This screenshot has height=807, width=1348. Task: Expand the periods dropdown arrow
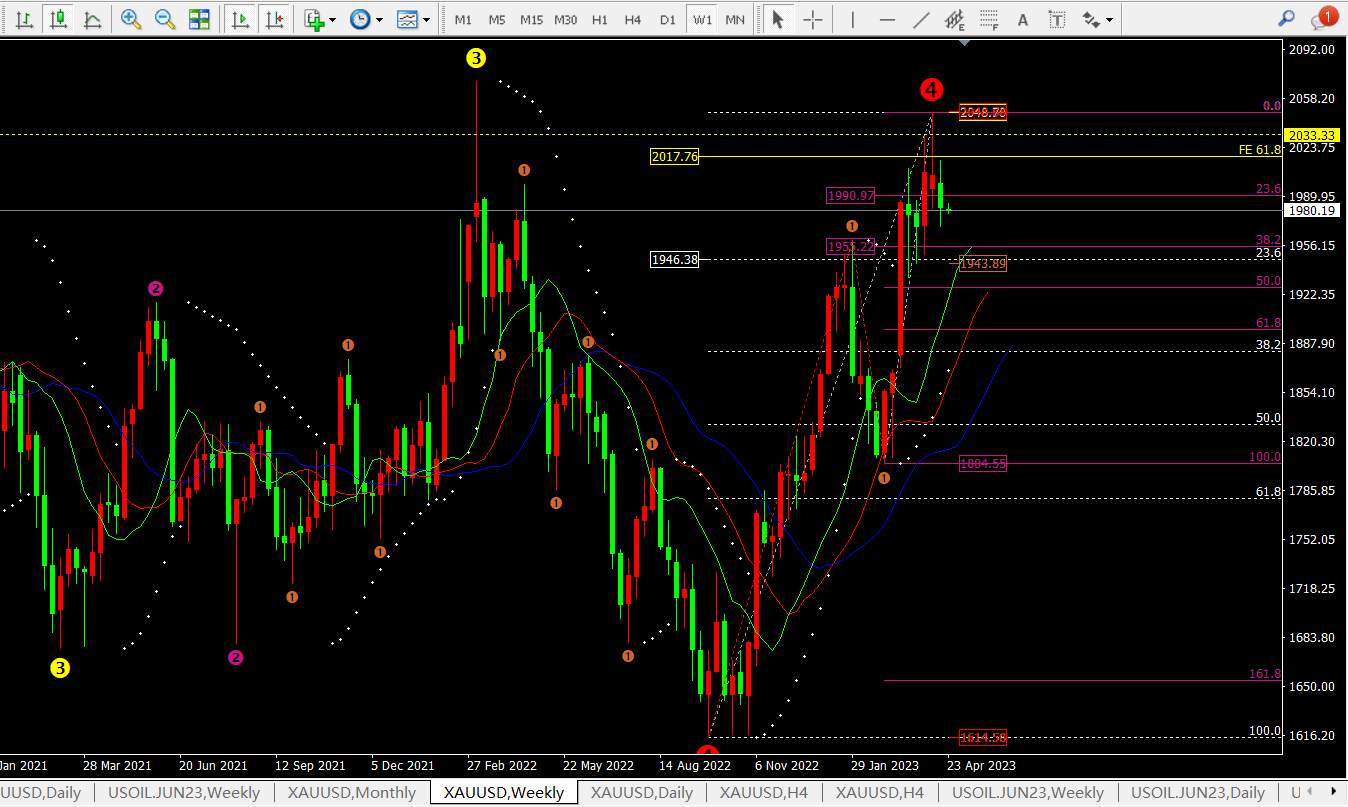(378, 19)
